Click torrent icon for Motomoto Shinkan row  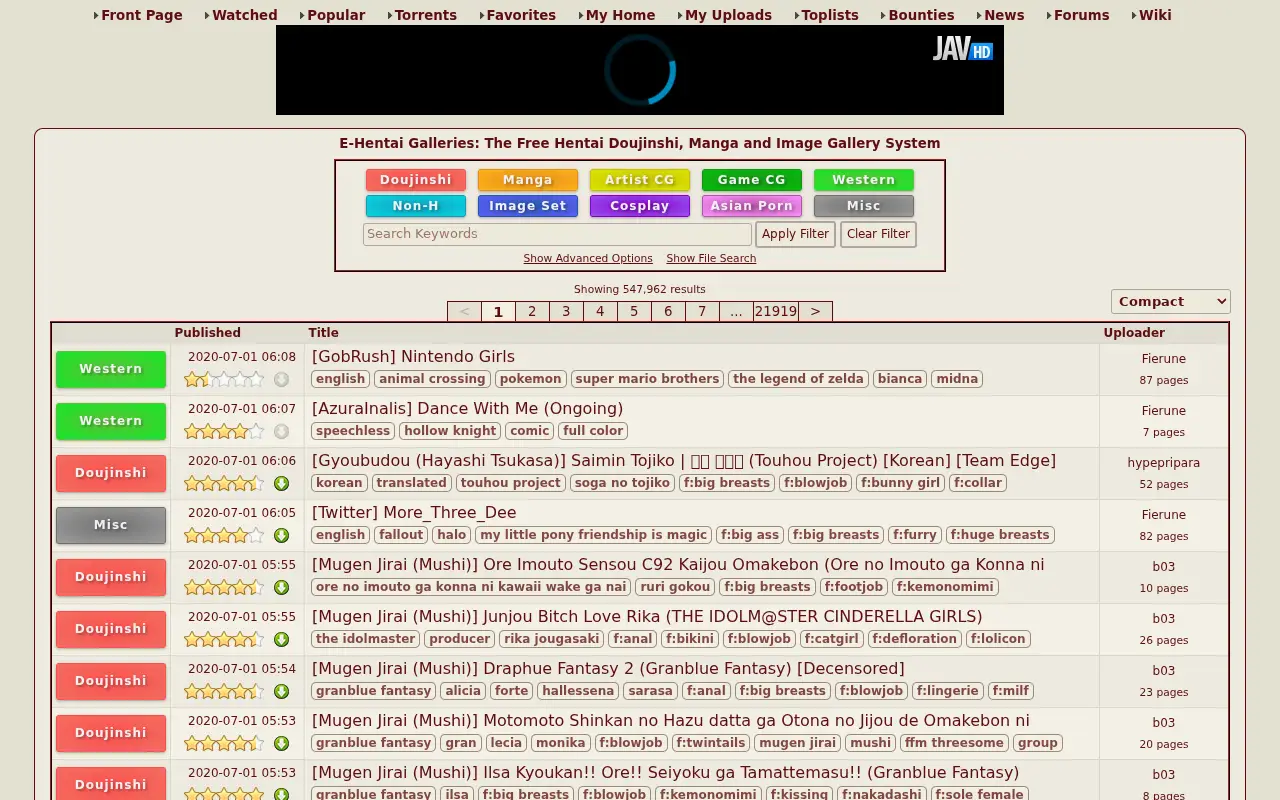pos(281,743)
